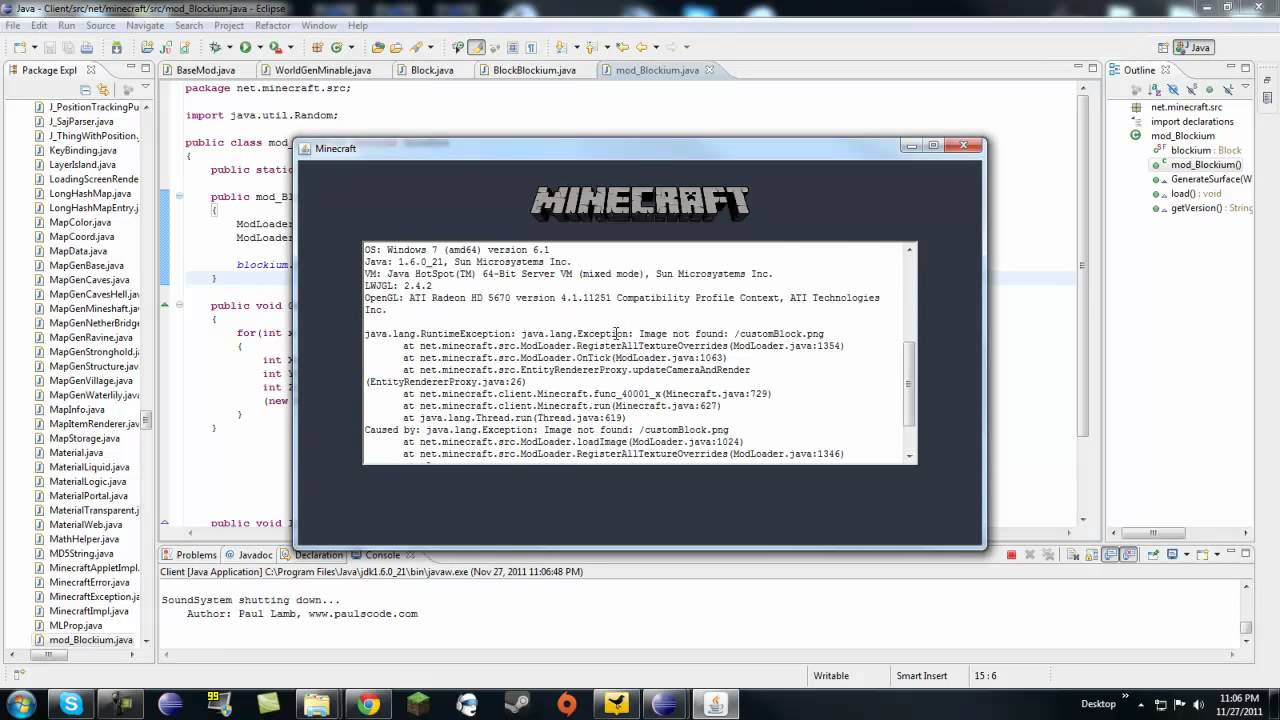Click the Next Annotation icon
Screen dimensions: 1280x720
[560, 47]
